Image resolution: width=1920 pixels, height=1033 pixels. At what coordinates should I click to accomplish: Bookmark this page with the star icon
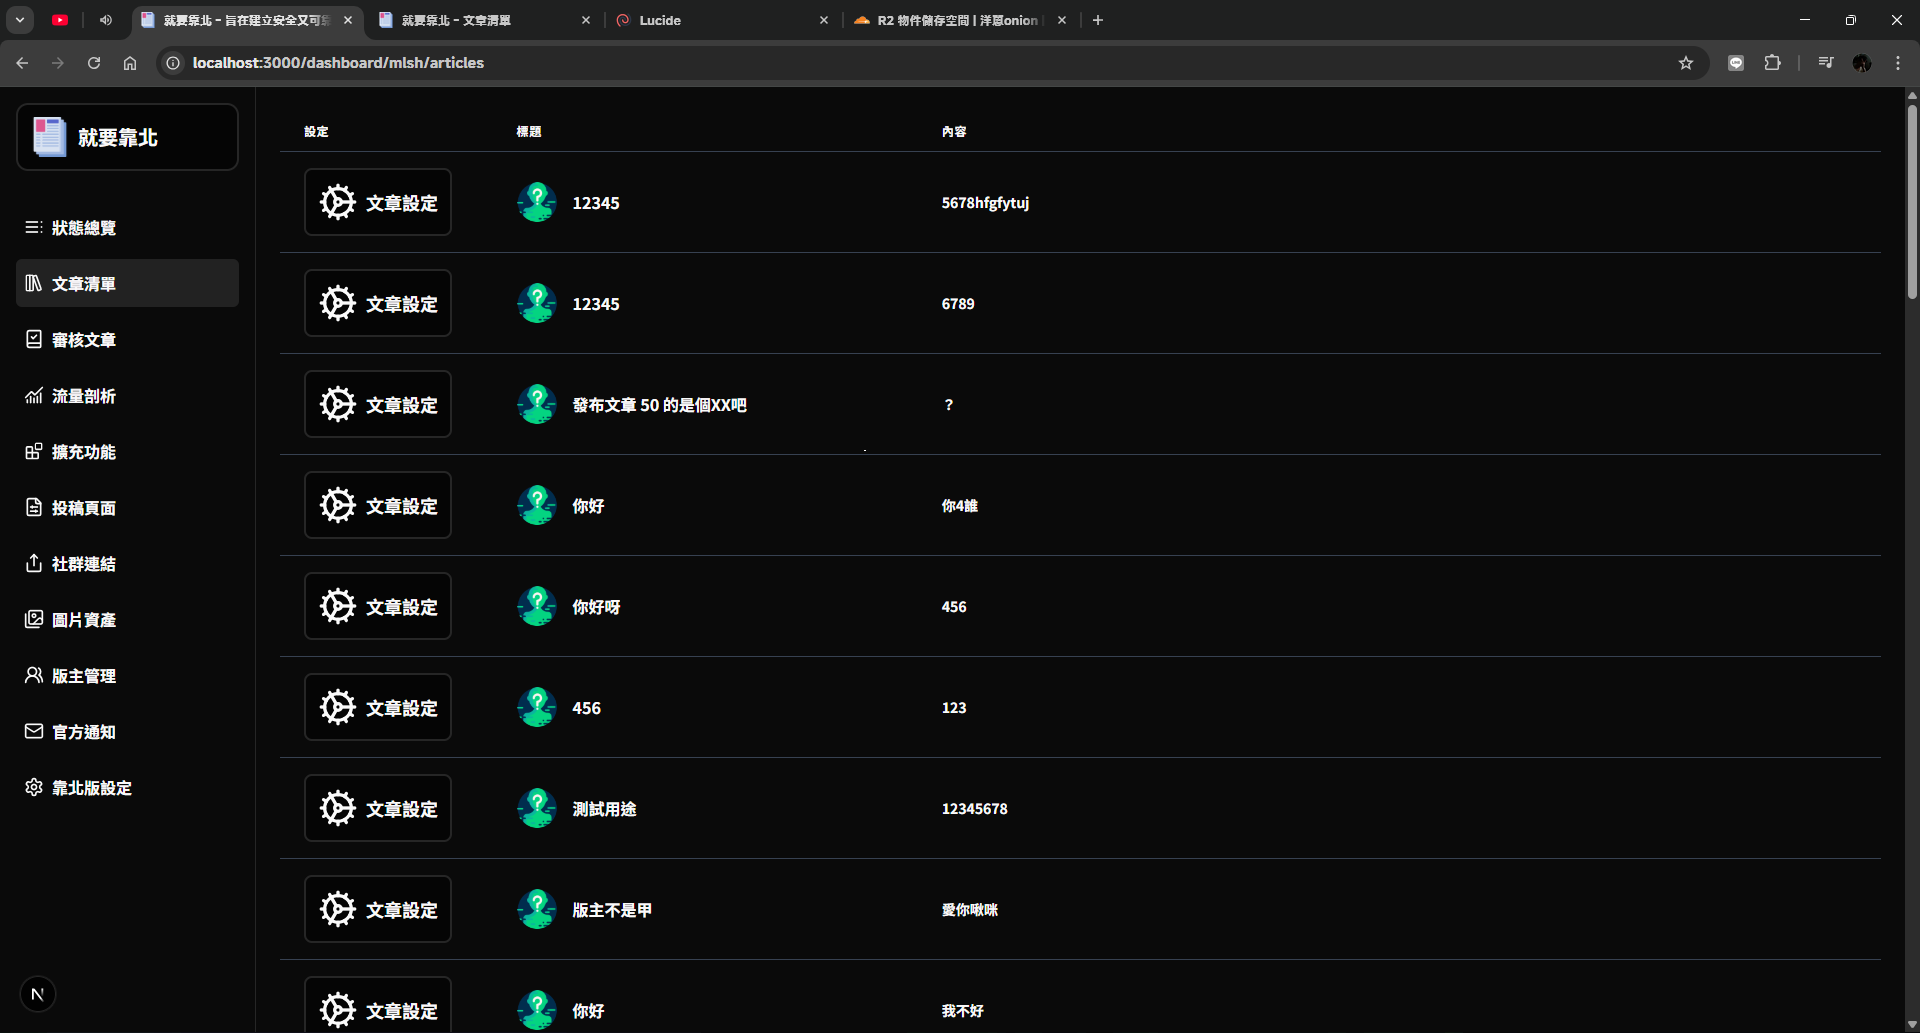pos(1686,63)
